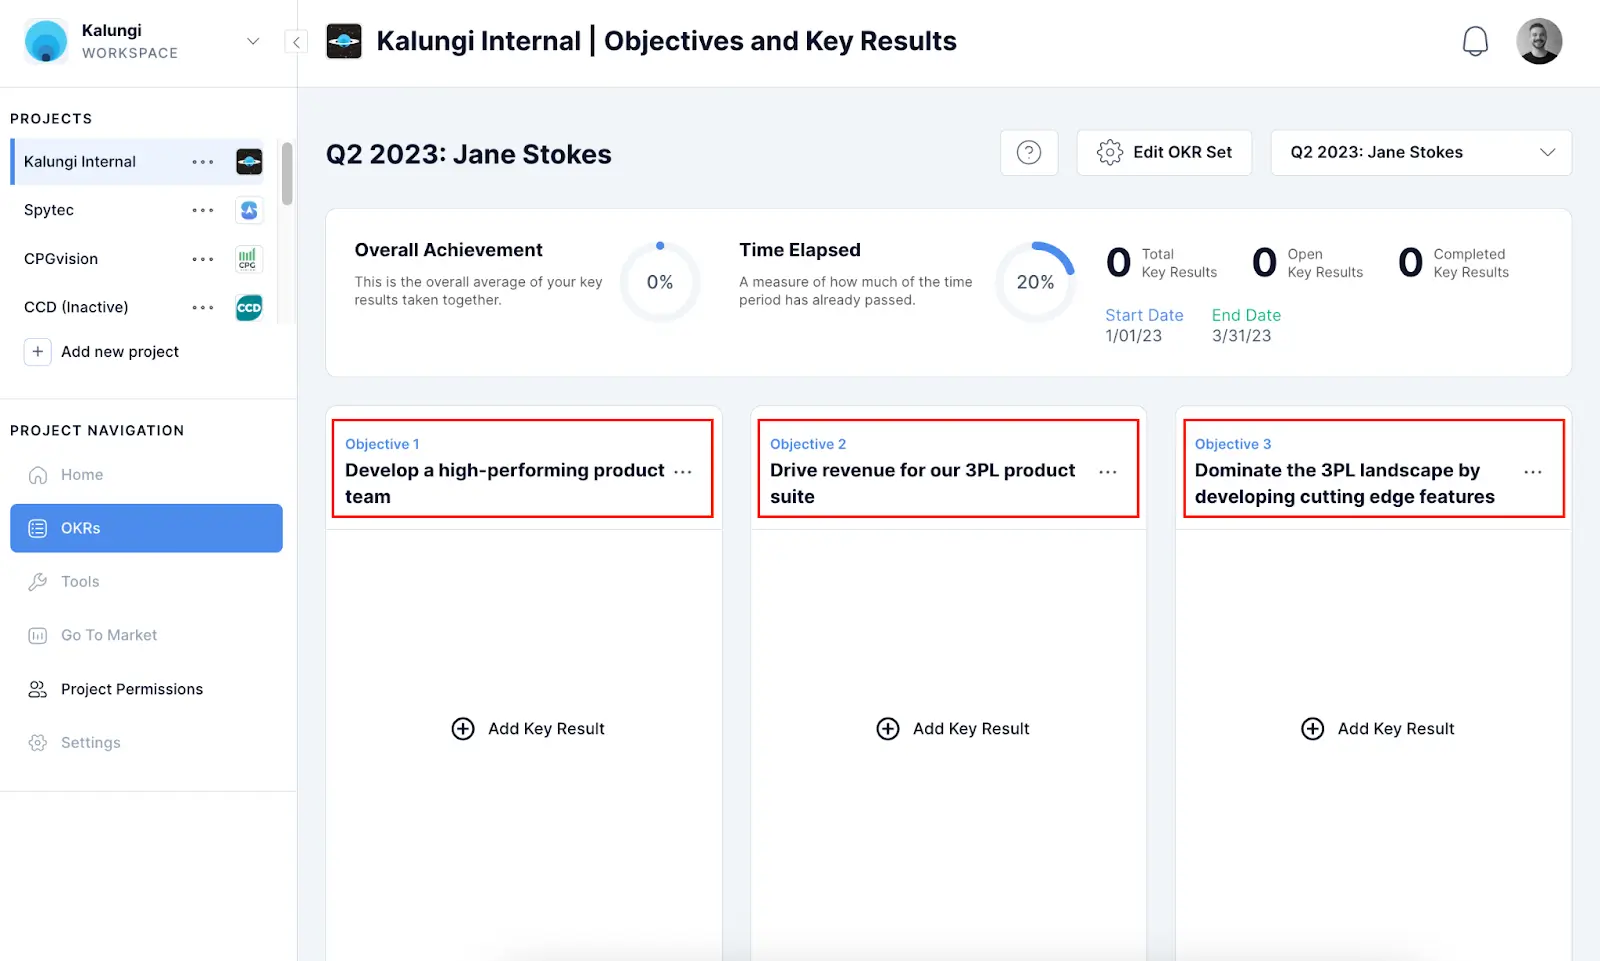The image size is (1600, 961).
Task: Click the CPGvision project logo icon
Action: (x=249, y=259)
